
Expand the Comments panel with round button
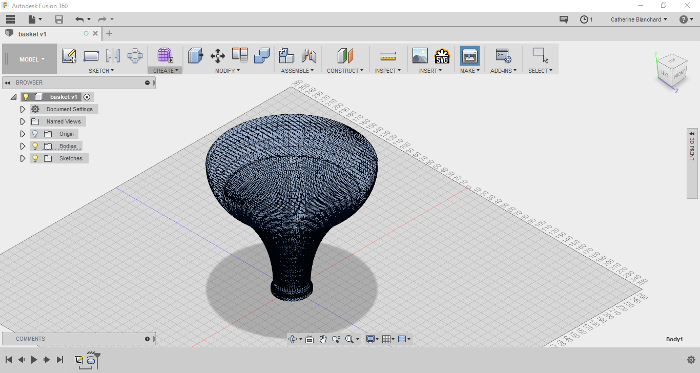coord(147,339)
